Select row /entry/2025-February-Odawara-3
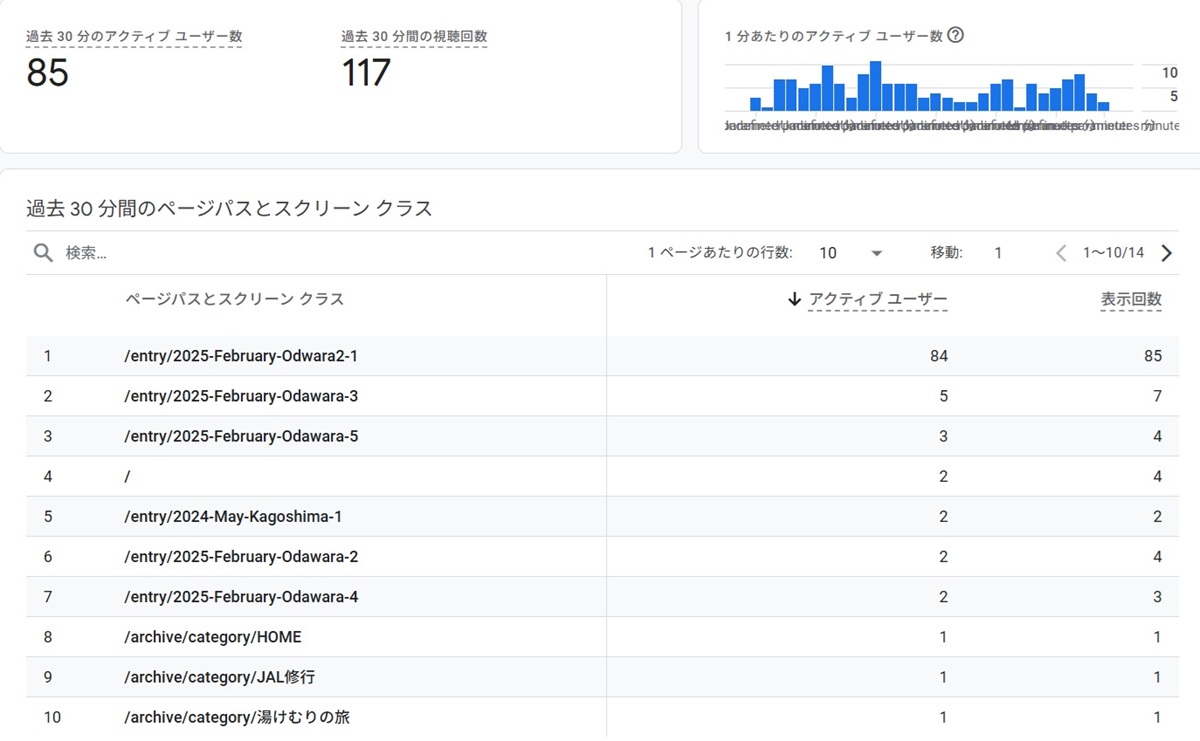 [602, 396]
